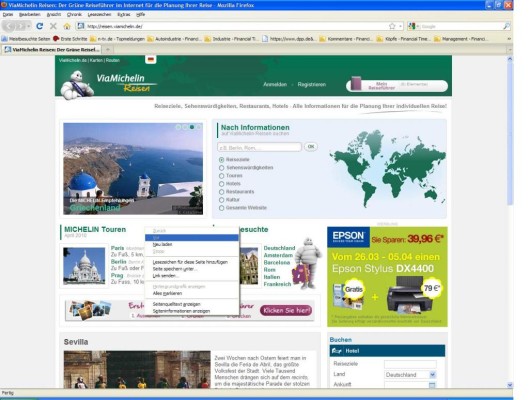Image resolution: width=529 pixels, height=400 pixels.
Task: Click the Hotel booking tab icon
Action: click(336, 351)
